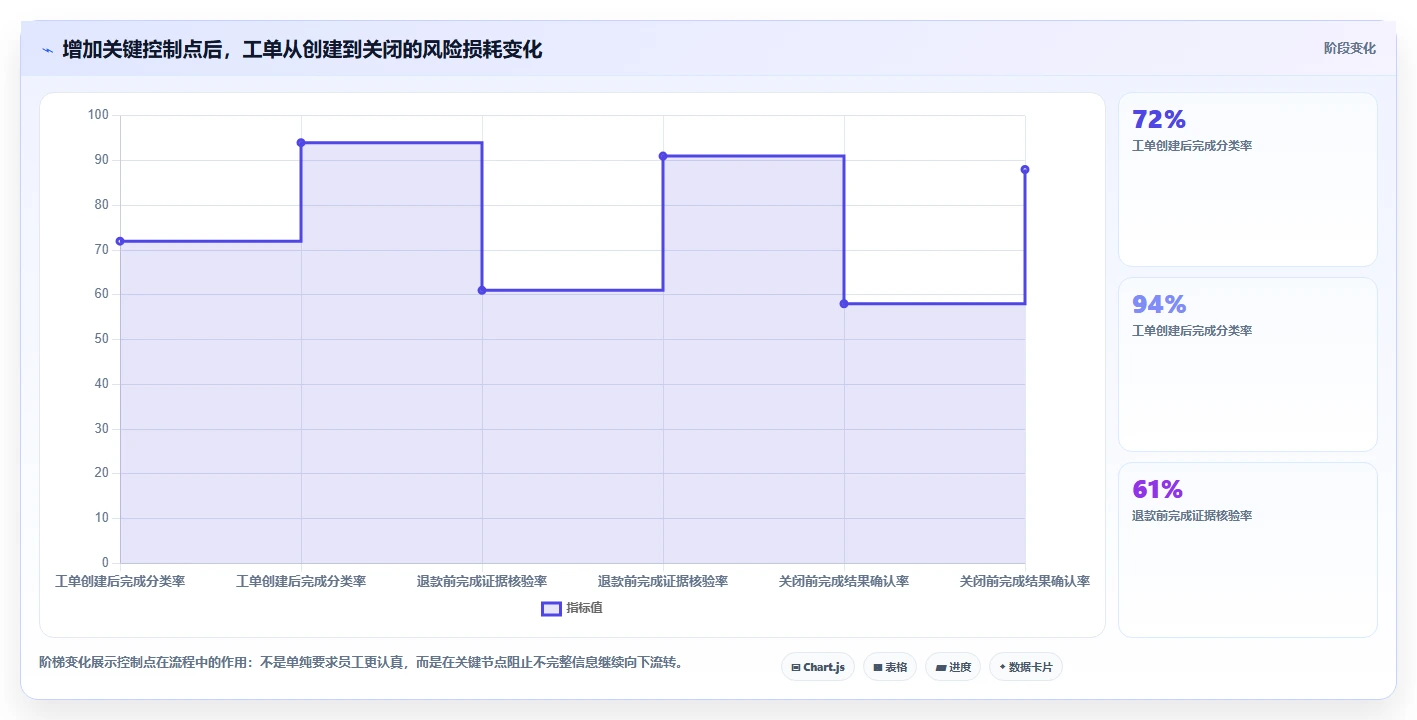Click the y-axis label 0
1417x720 pixels.
(105, 563)
